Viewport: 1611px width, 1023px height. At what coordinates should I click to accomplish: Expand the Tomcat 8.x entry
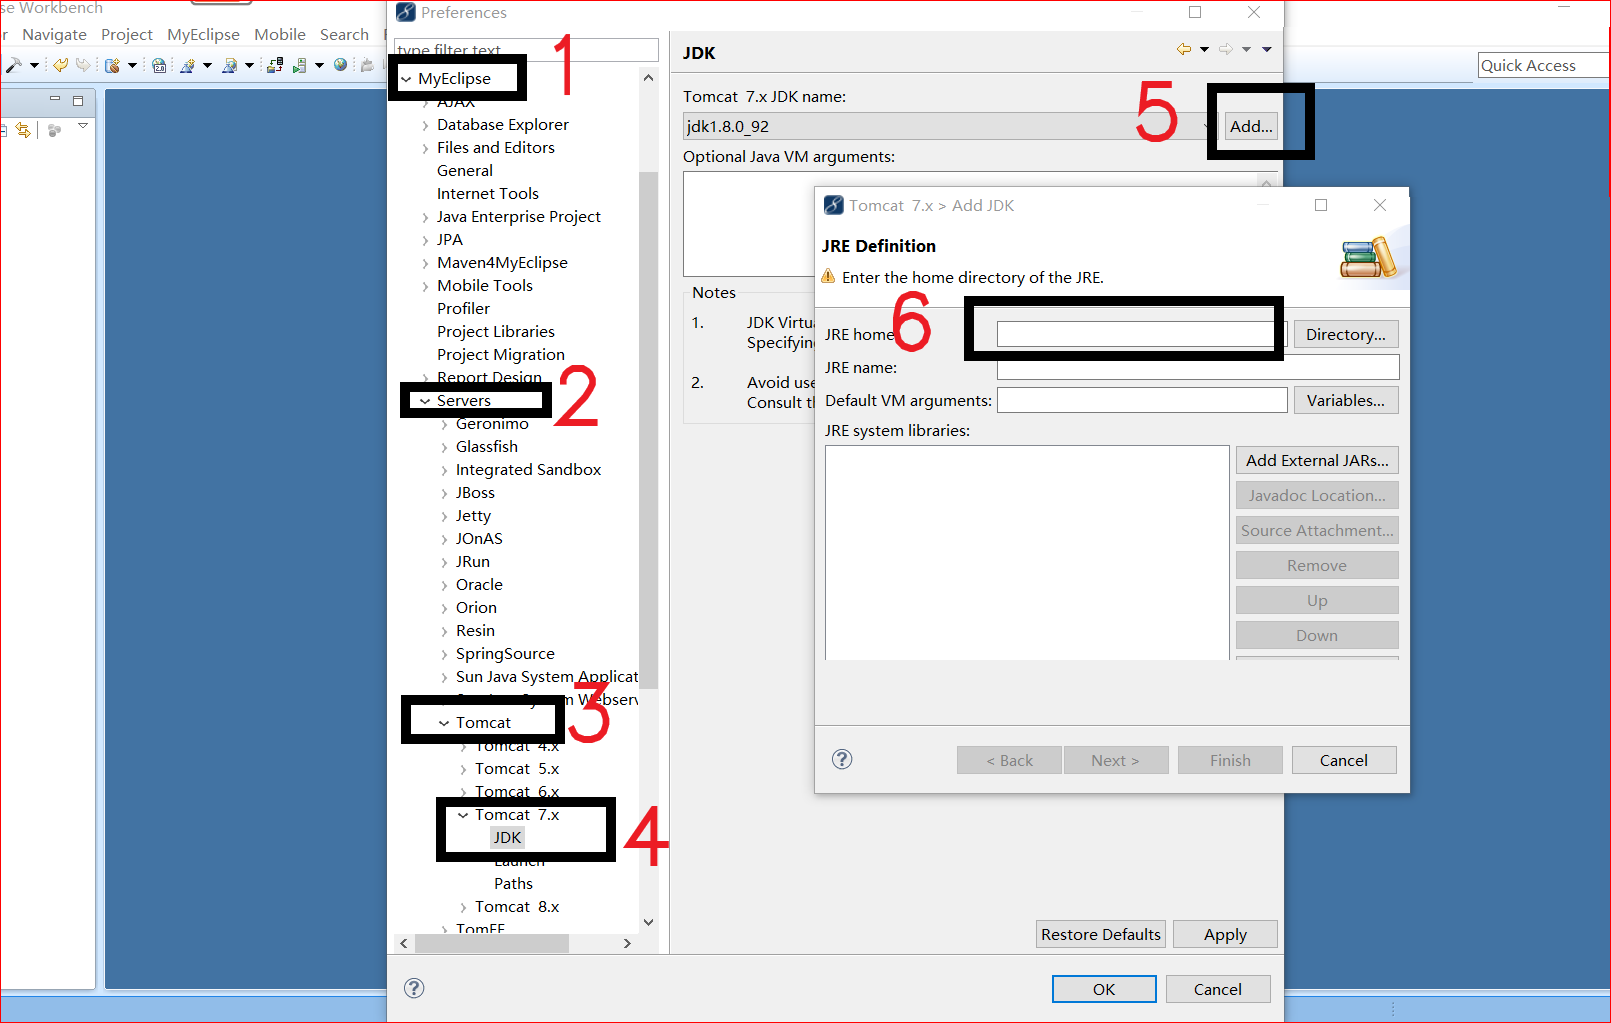click(x=463, y=907)
